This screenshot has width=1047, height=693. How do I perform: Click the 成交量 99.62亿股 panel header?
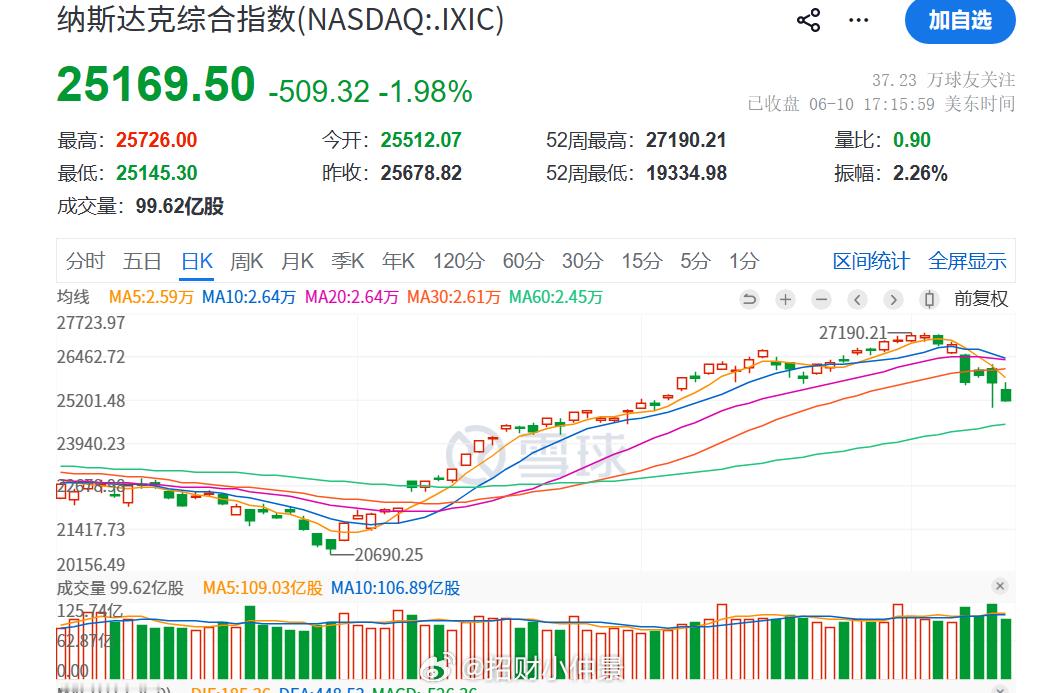120,588
